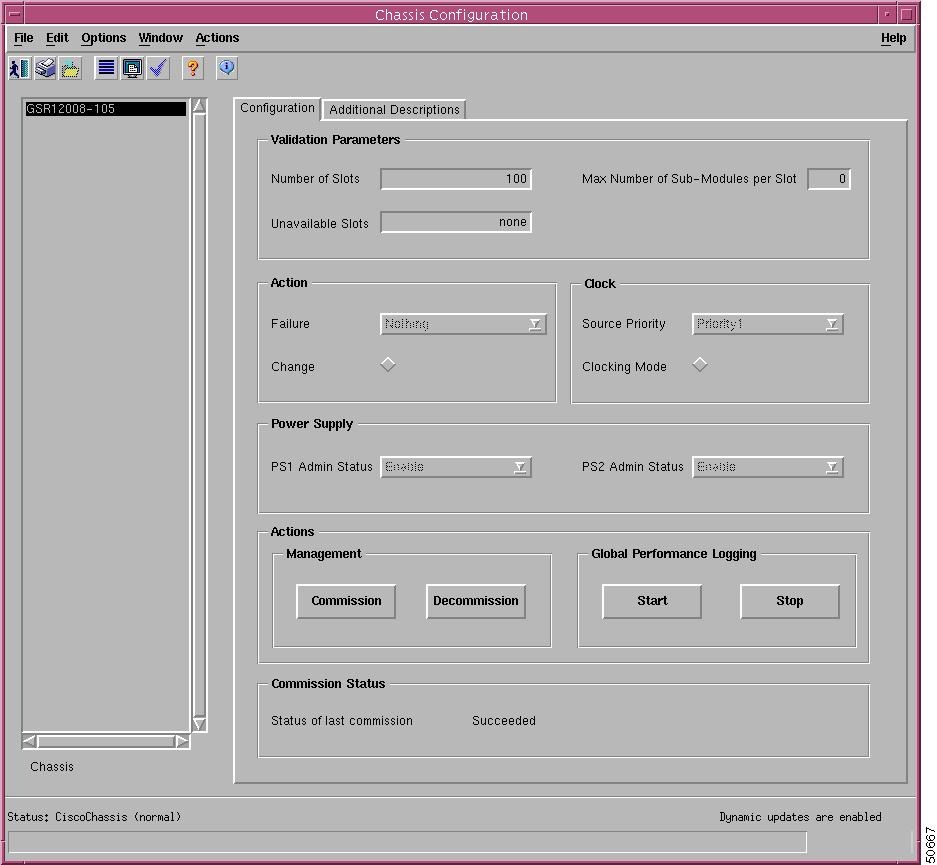
Task: Click the Chassis label under the list
Action: pyautogui.click(x=52, y=767)
